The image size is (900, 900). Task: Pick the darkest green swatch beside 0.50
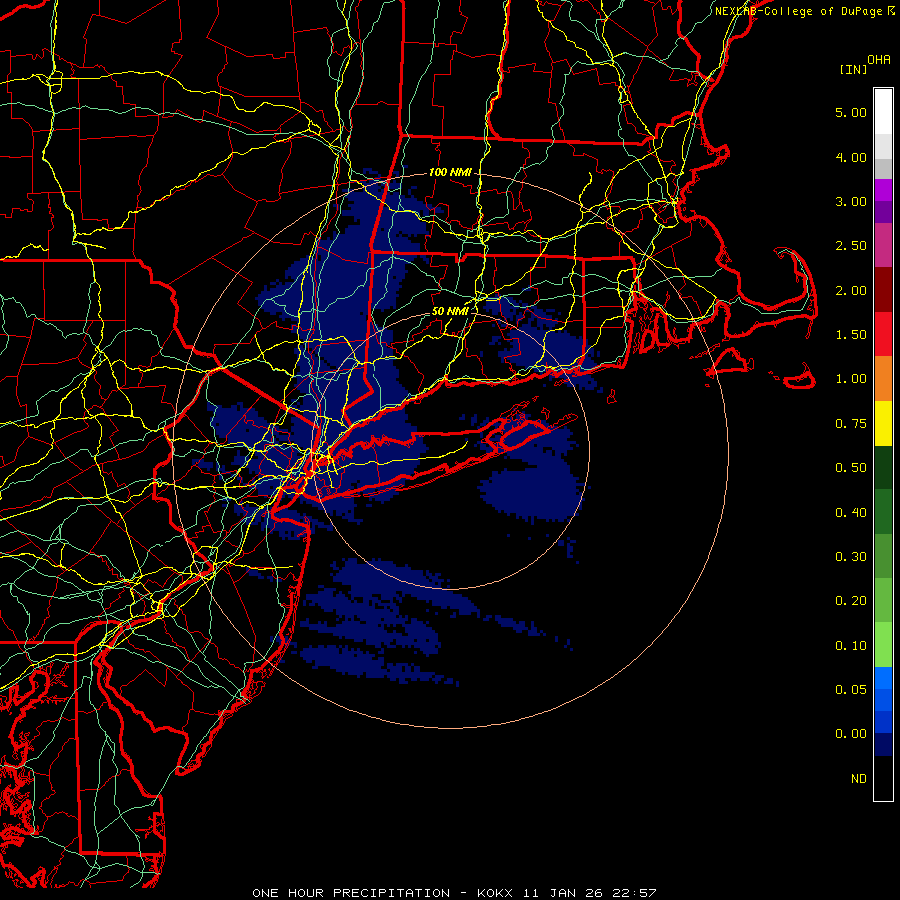883,467
